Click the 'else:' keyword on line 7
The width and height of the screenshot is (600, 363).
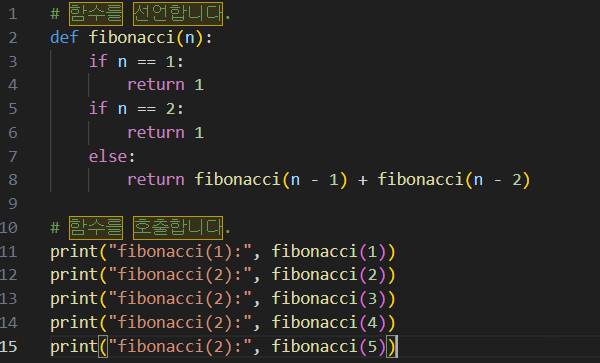[x=112, y=156]
